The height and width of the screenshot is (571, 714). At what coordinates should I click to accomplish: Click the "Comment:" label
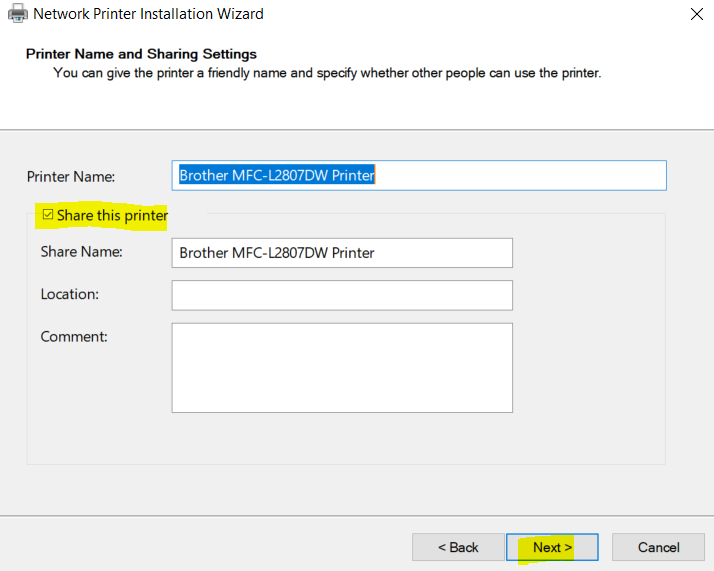pos(74,336)
